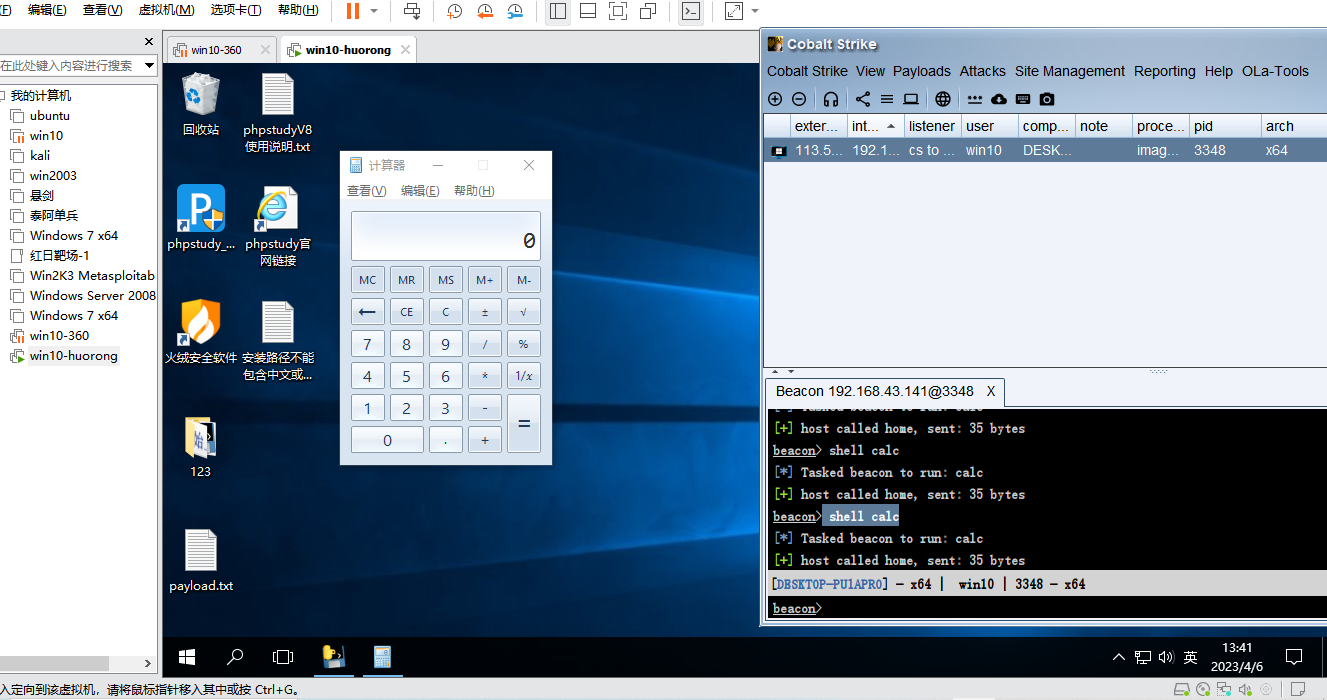
Task: Open the Reporting menu
Action: (1165, 71)
